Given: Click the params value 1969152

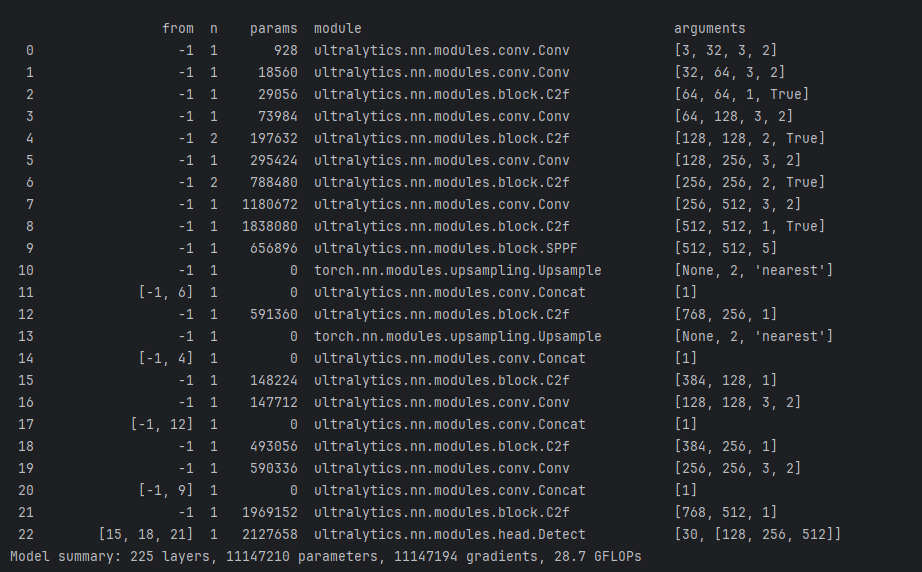Looking at the screenshot, I should [x=270, y=513].
